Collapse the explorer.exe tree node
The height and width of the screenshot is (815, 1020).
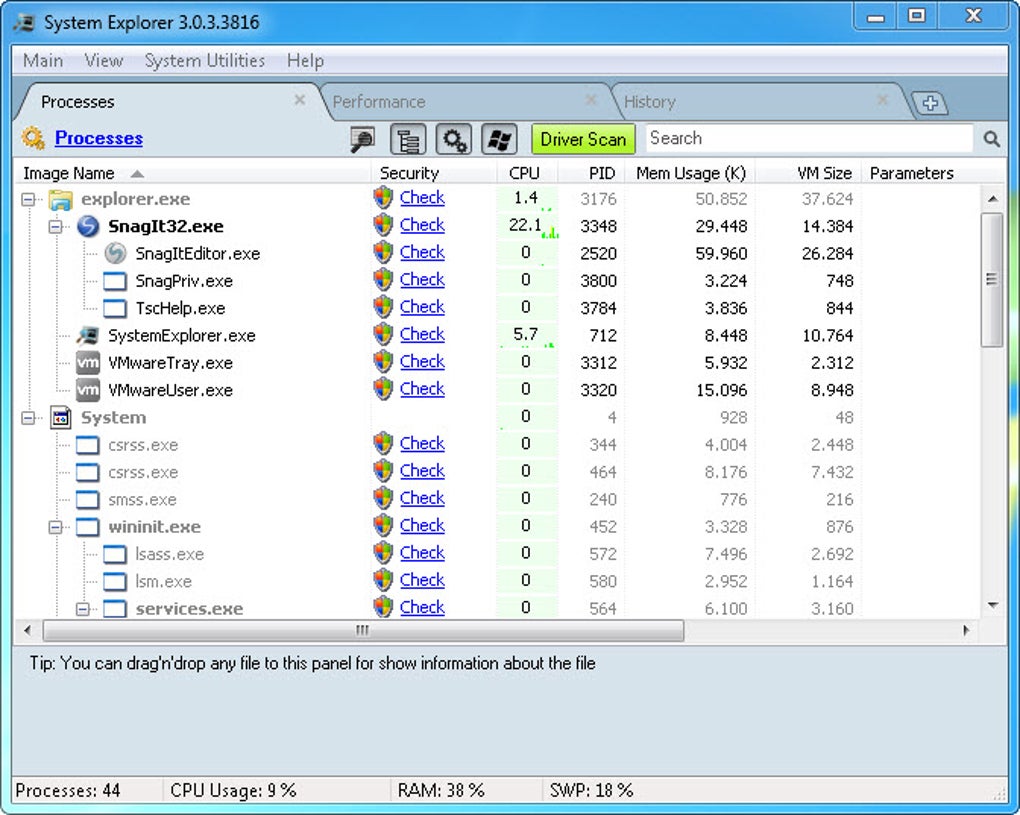coord(28,199)
